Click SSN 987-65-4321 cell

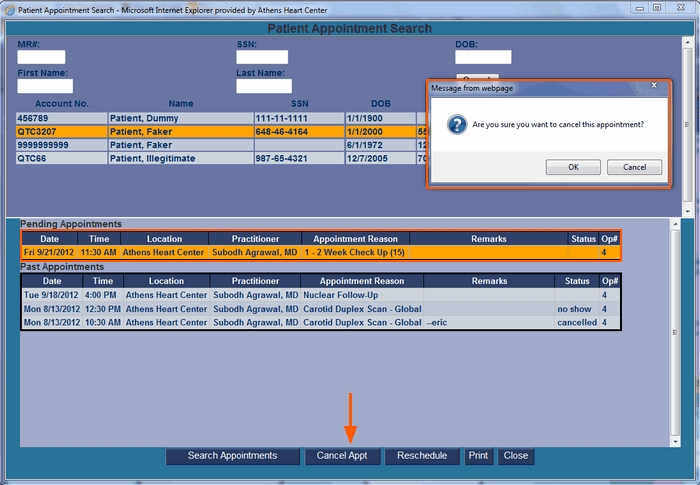tap(299, 159)
